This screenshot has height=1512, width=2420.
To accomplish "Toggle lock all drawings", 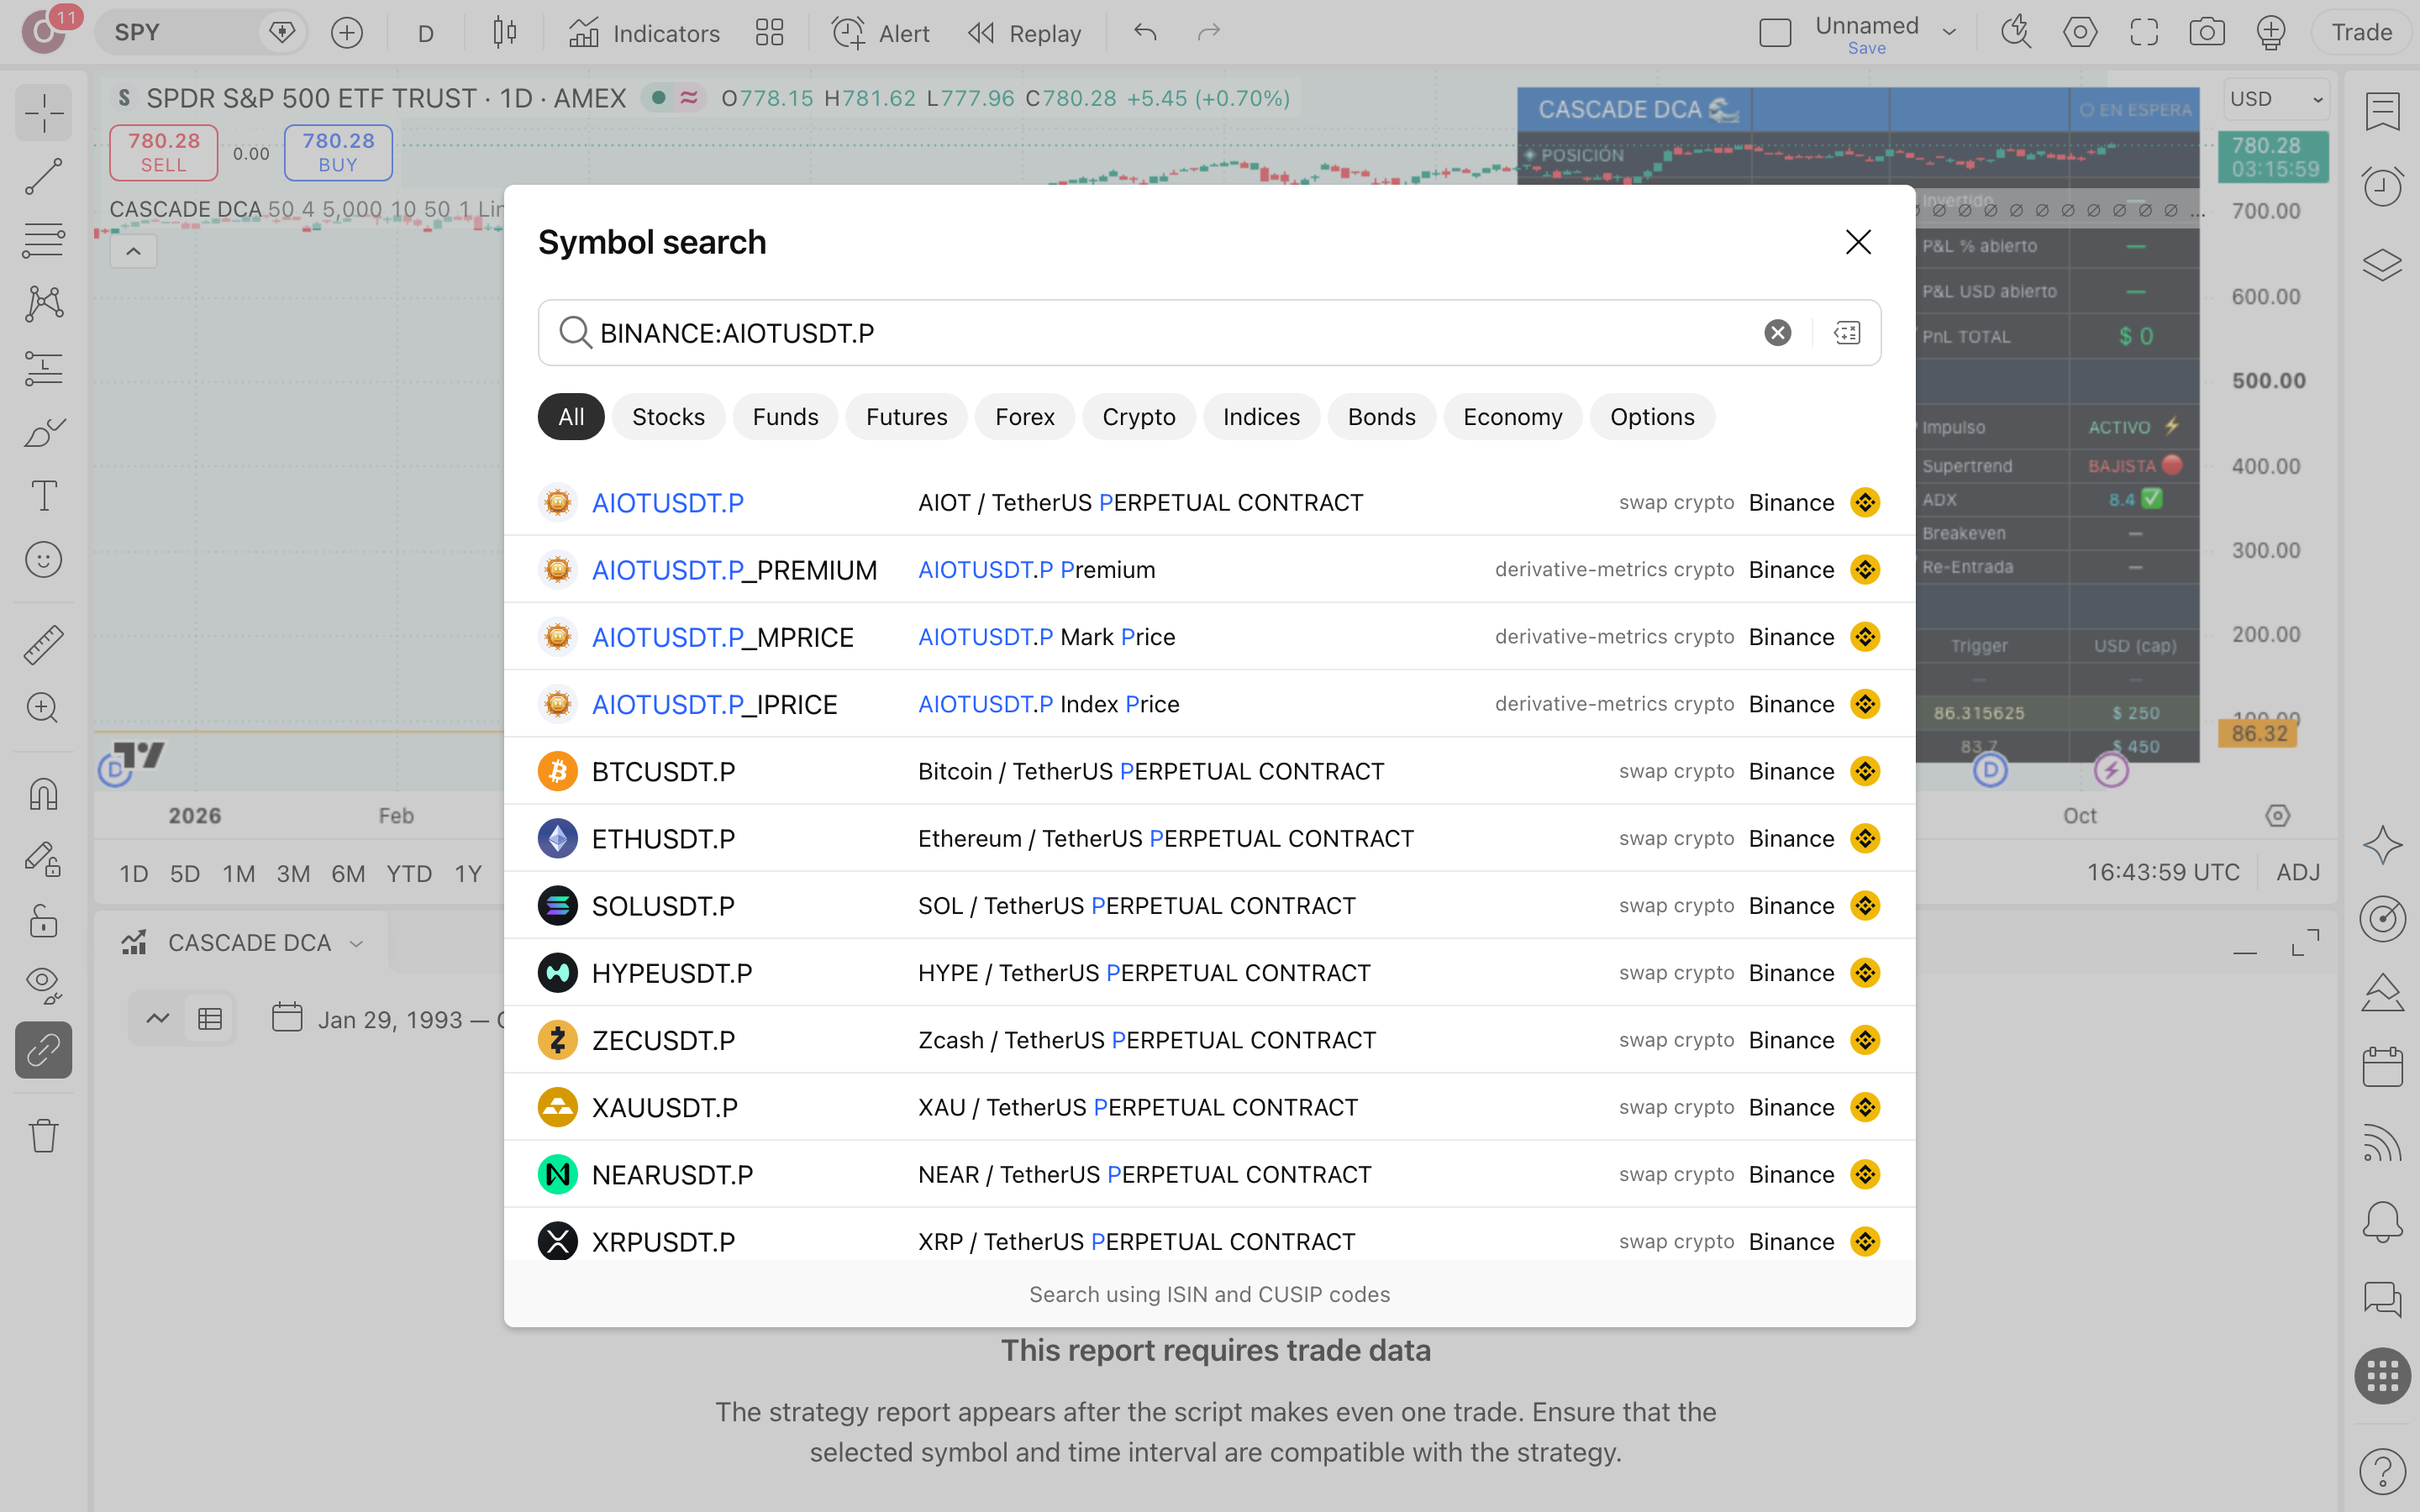I will pos(44,921).
